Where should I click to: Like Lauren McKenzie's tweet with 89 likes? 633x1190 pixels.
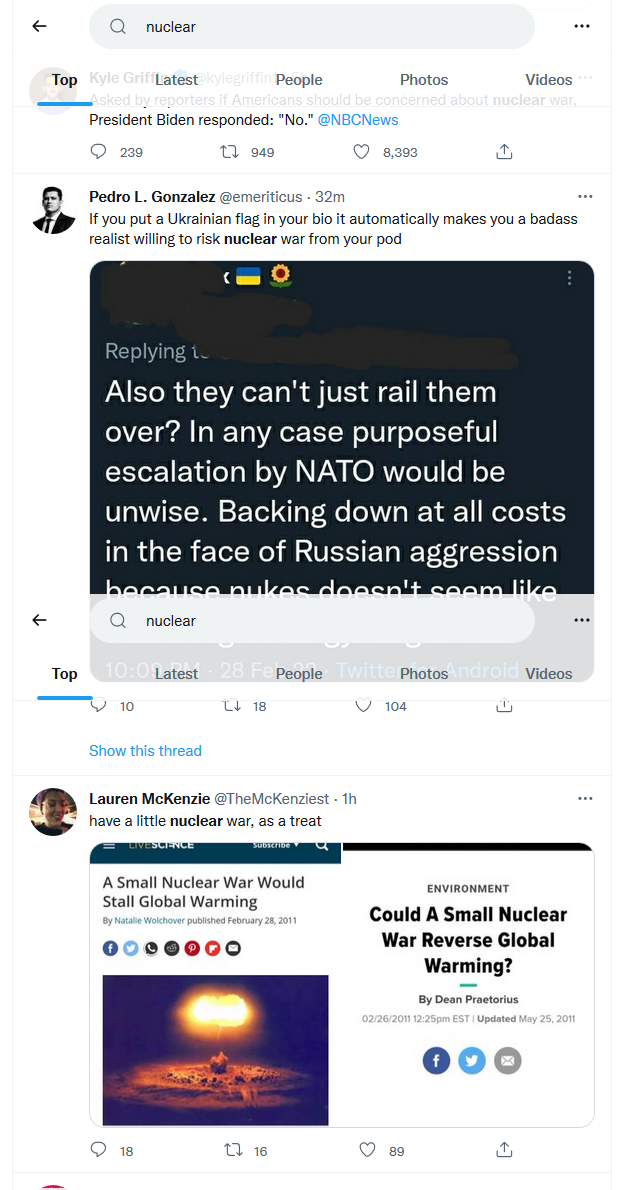tap(367, 1151)
